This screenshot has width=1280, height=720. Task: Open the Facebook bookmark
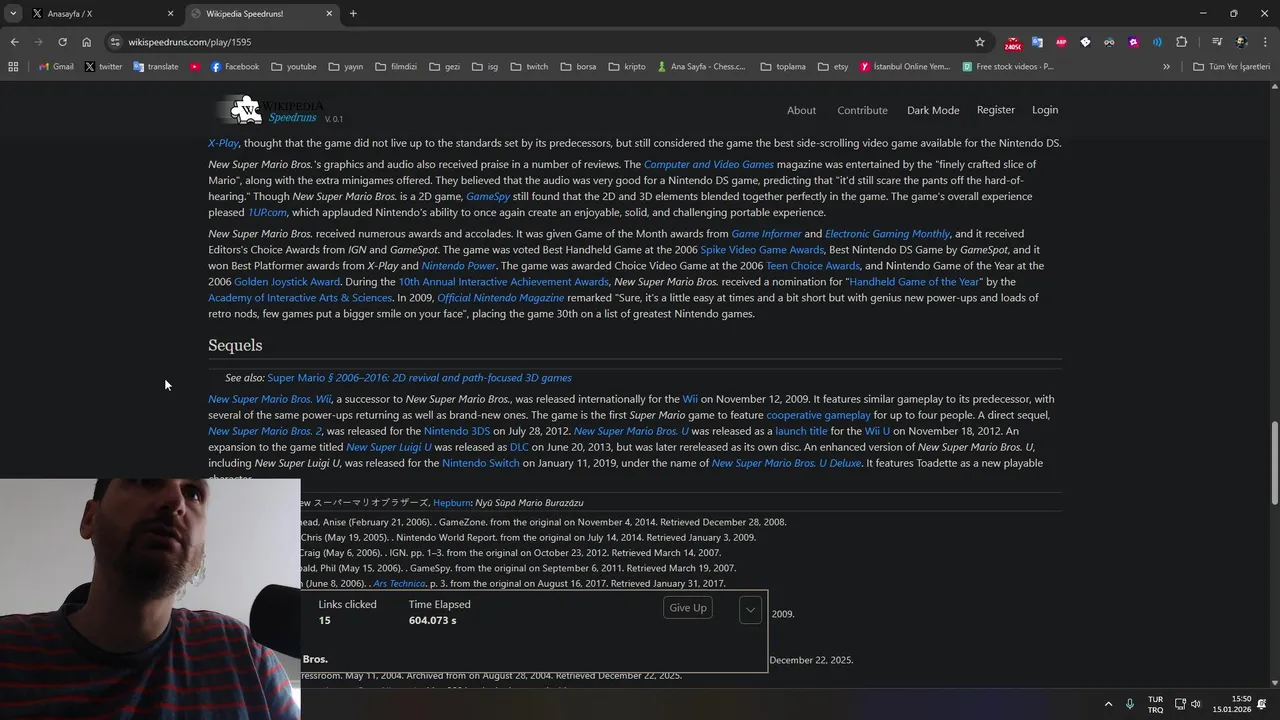(234, 67)
